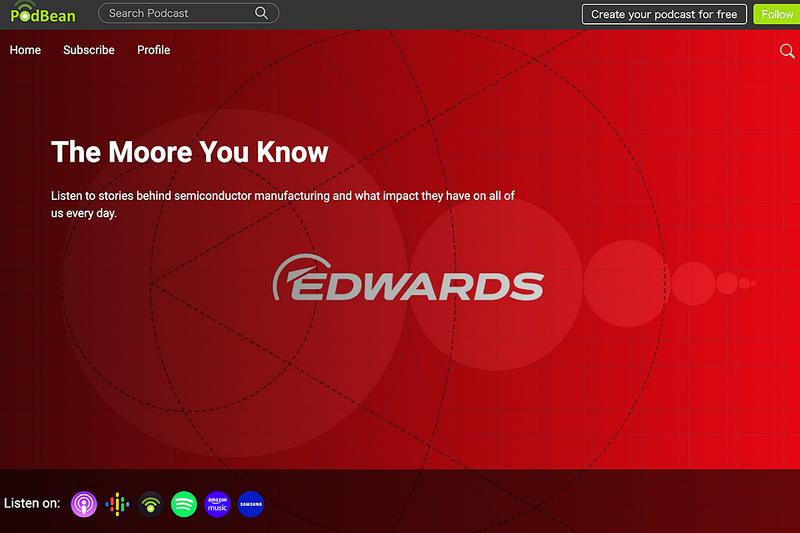Image resolution: width=800 pixels, height=533 pixels.
Task: Click the Edwards logo banner
Action: tap(408, 278)
